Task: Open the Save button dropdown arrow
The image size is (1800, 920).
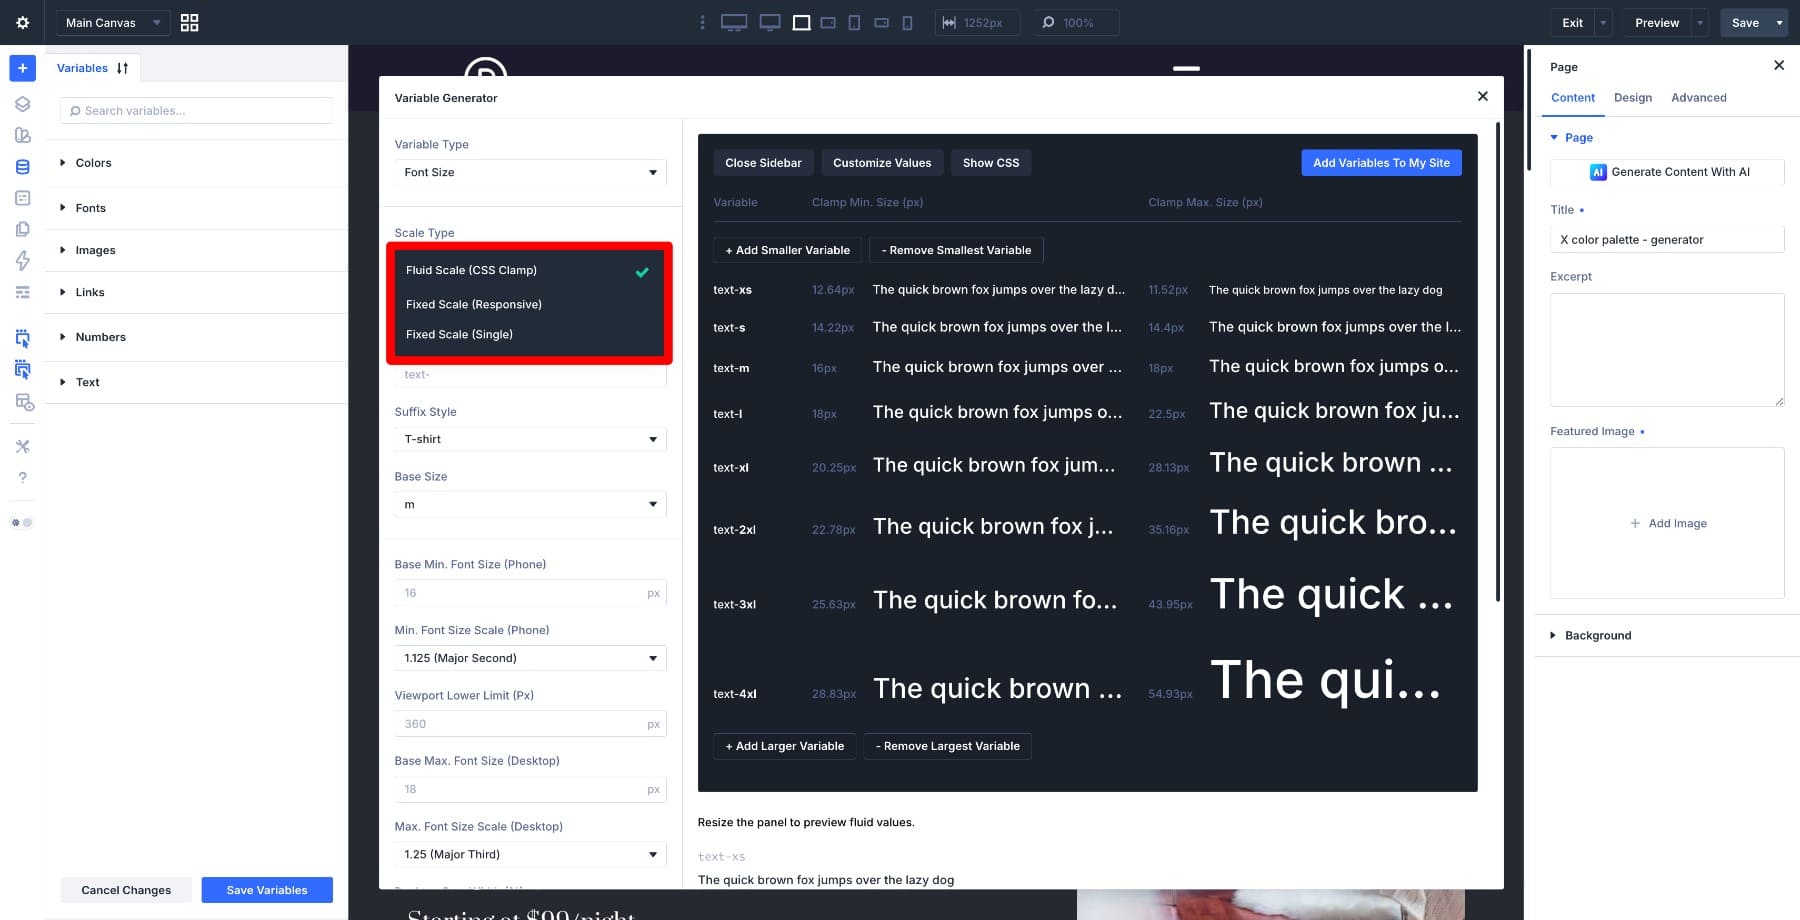Action: [1779, 22]
